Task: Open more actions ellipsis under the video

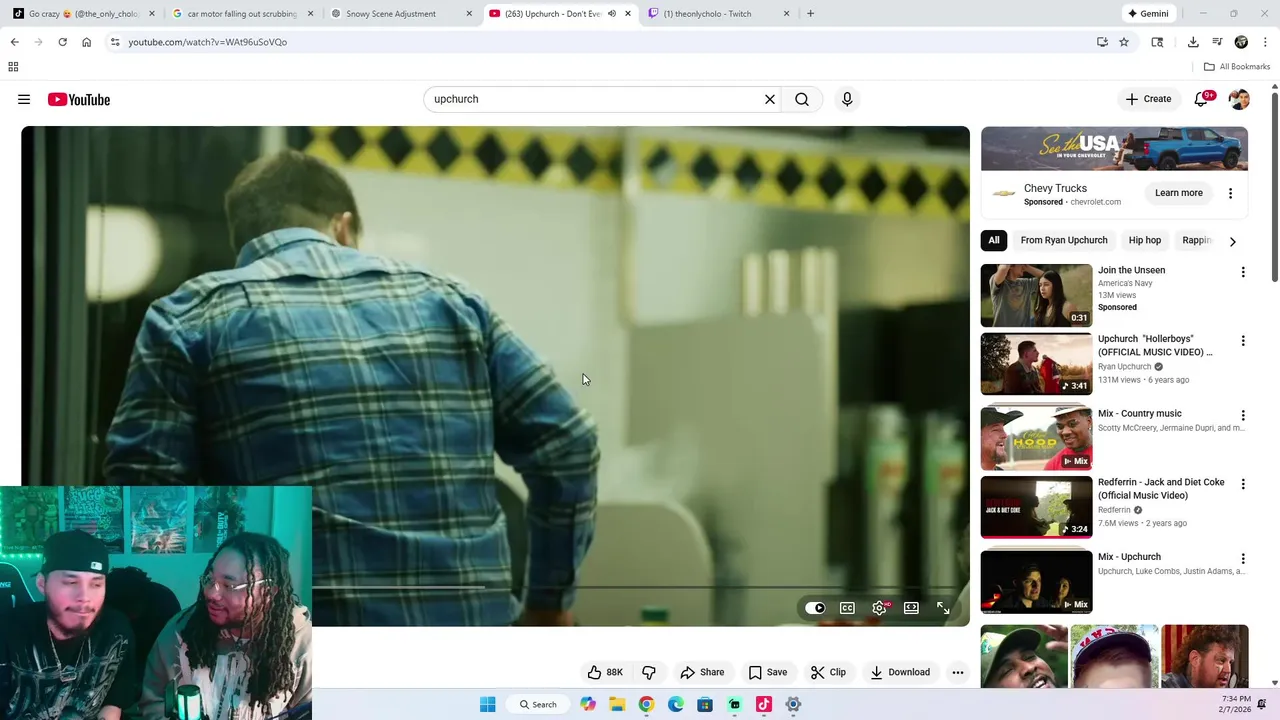Action: point(958,672)
